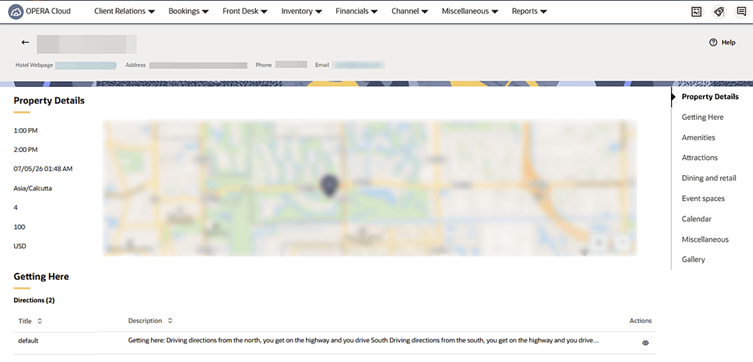This screenshot has width=753, height=362.
Task: Expand the Miscellaneous top menu
Action: (x=470, y=11)
